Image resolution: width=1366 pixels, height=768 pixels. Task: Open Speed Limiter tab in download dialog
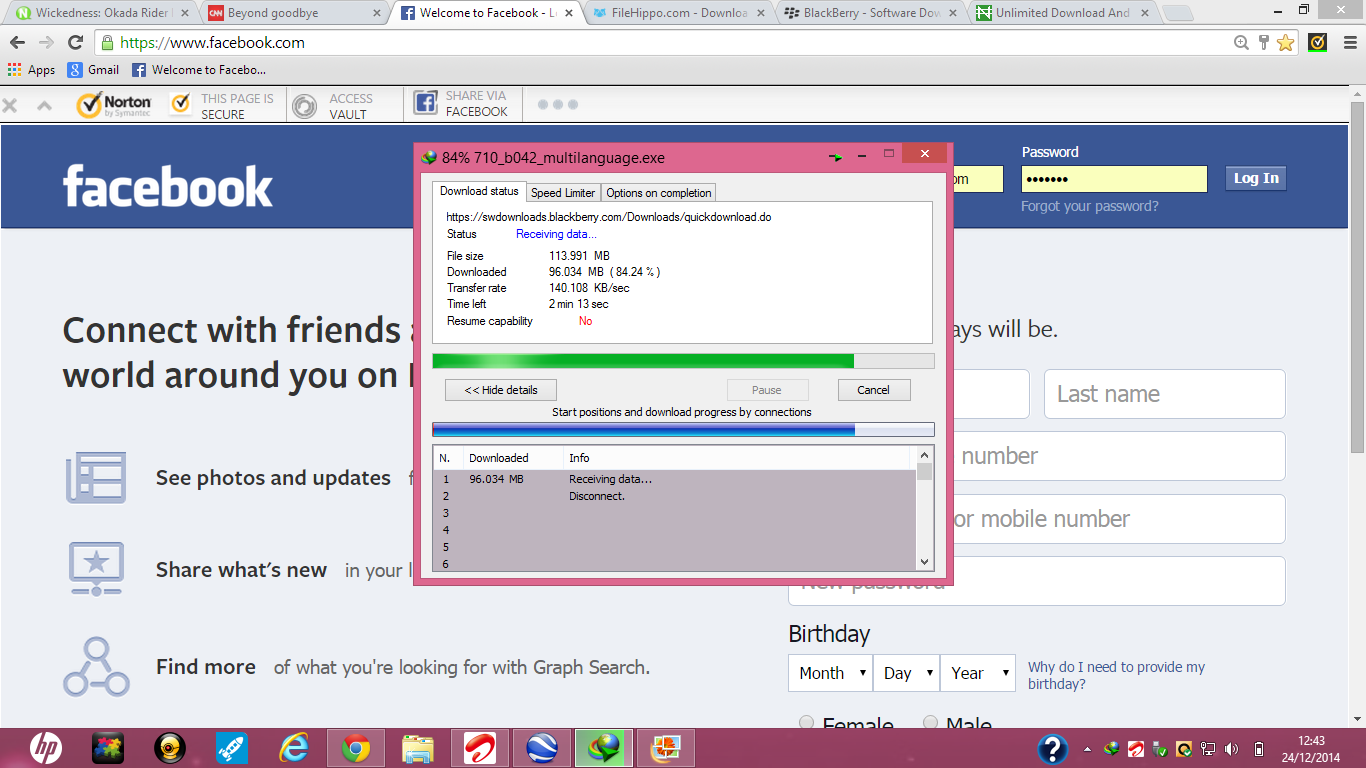click(563, 193)
